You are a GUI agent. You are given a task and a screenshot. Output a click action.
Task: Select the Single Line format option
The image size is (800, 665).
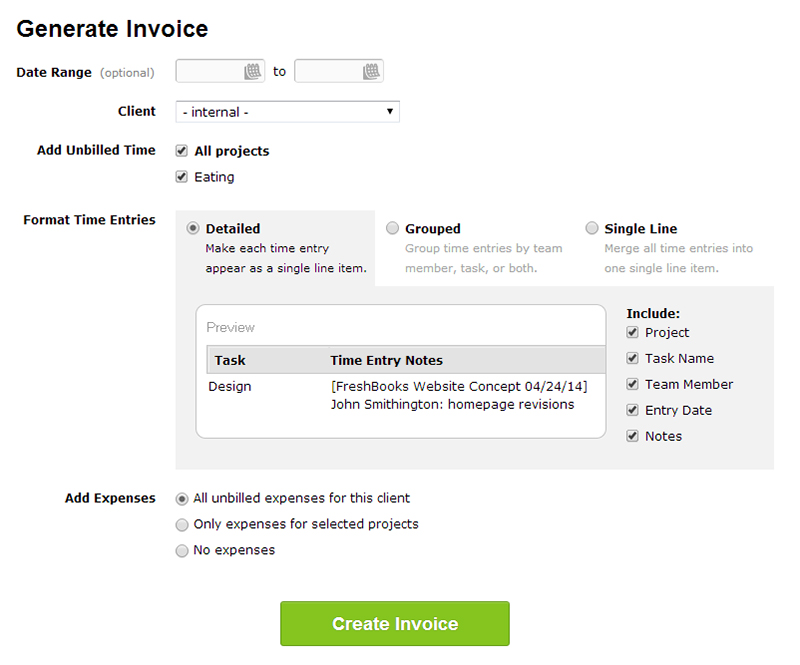click(592, 228)
